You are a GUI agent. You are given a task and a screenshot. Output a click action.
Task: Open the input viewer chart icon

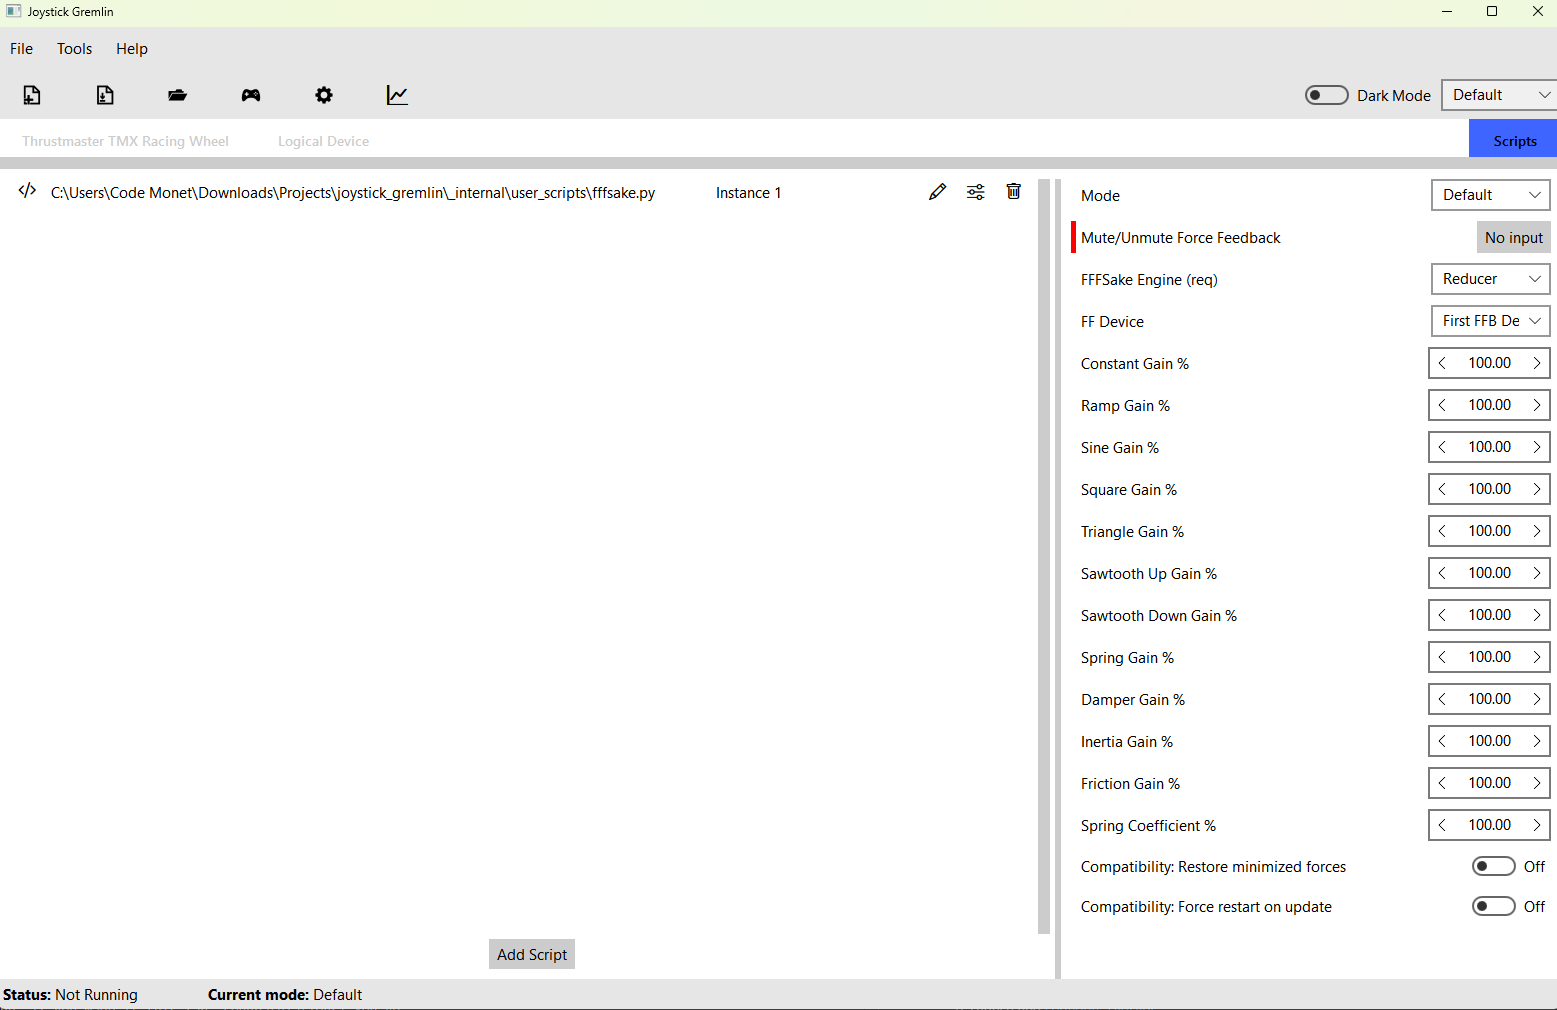coord(396,95)
